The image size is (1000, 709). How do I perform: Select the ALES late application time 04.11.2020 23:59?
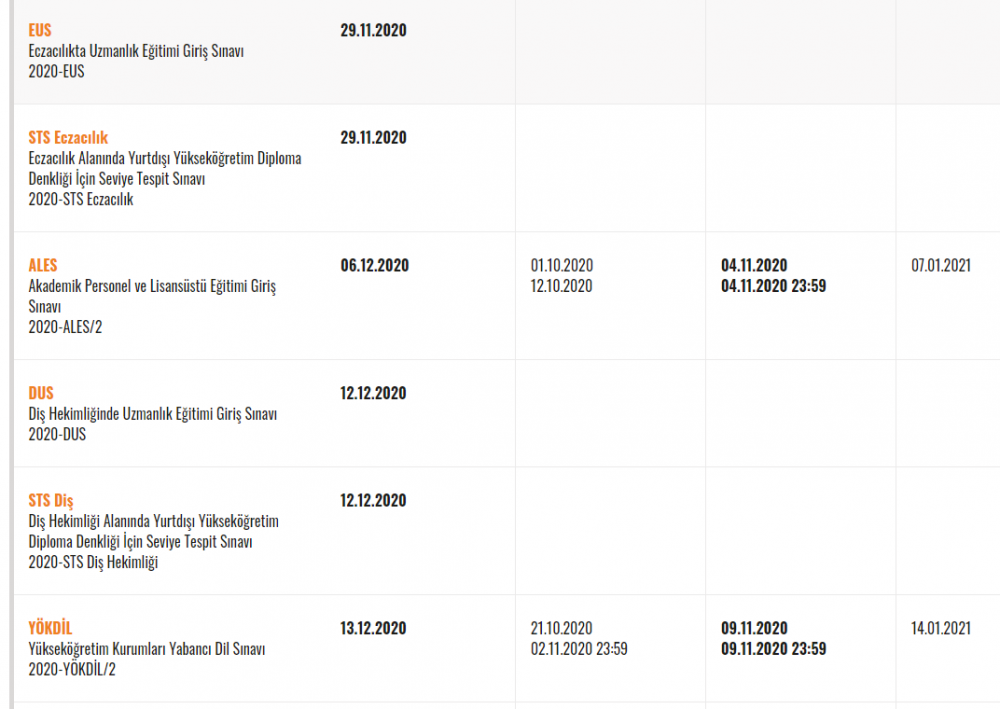pyautogui.click(x=773, y=286)
